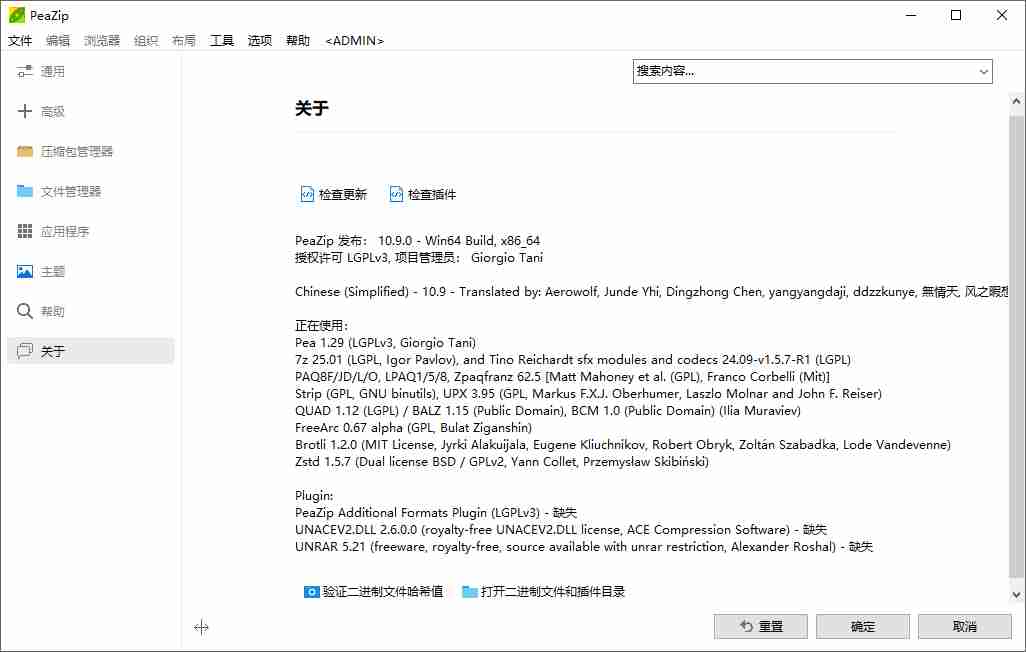Click the folder icon for 打开二进制文件和插件目录
This screenshot has width=1026, height=652.
tap(468, 591)
